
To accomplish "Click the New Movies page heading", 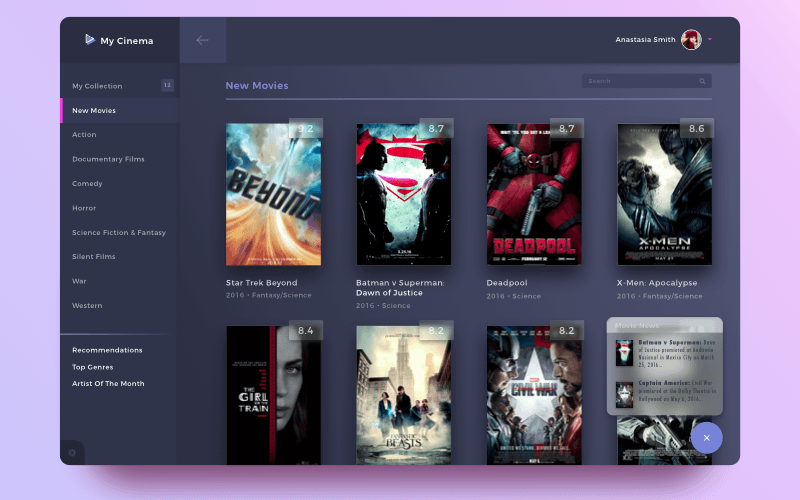I will tap(257, 86).
